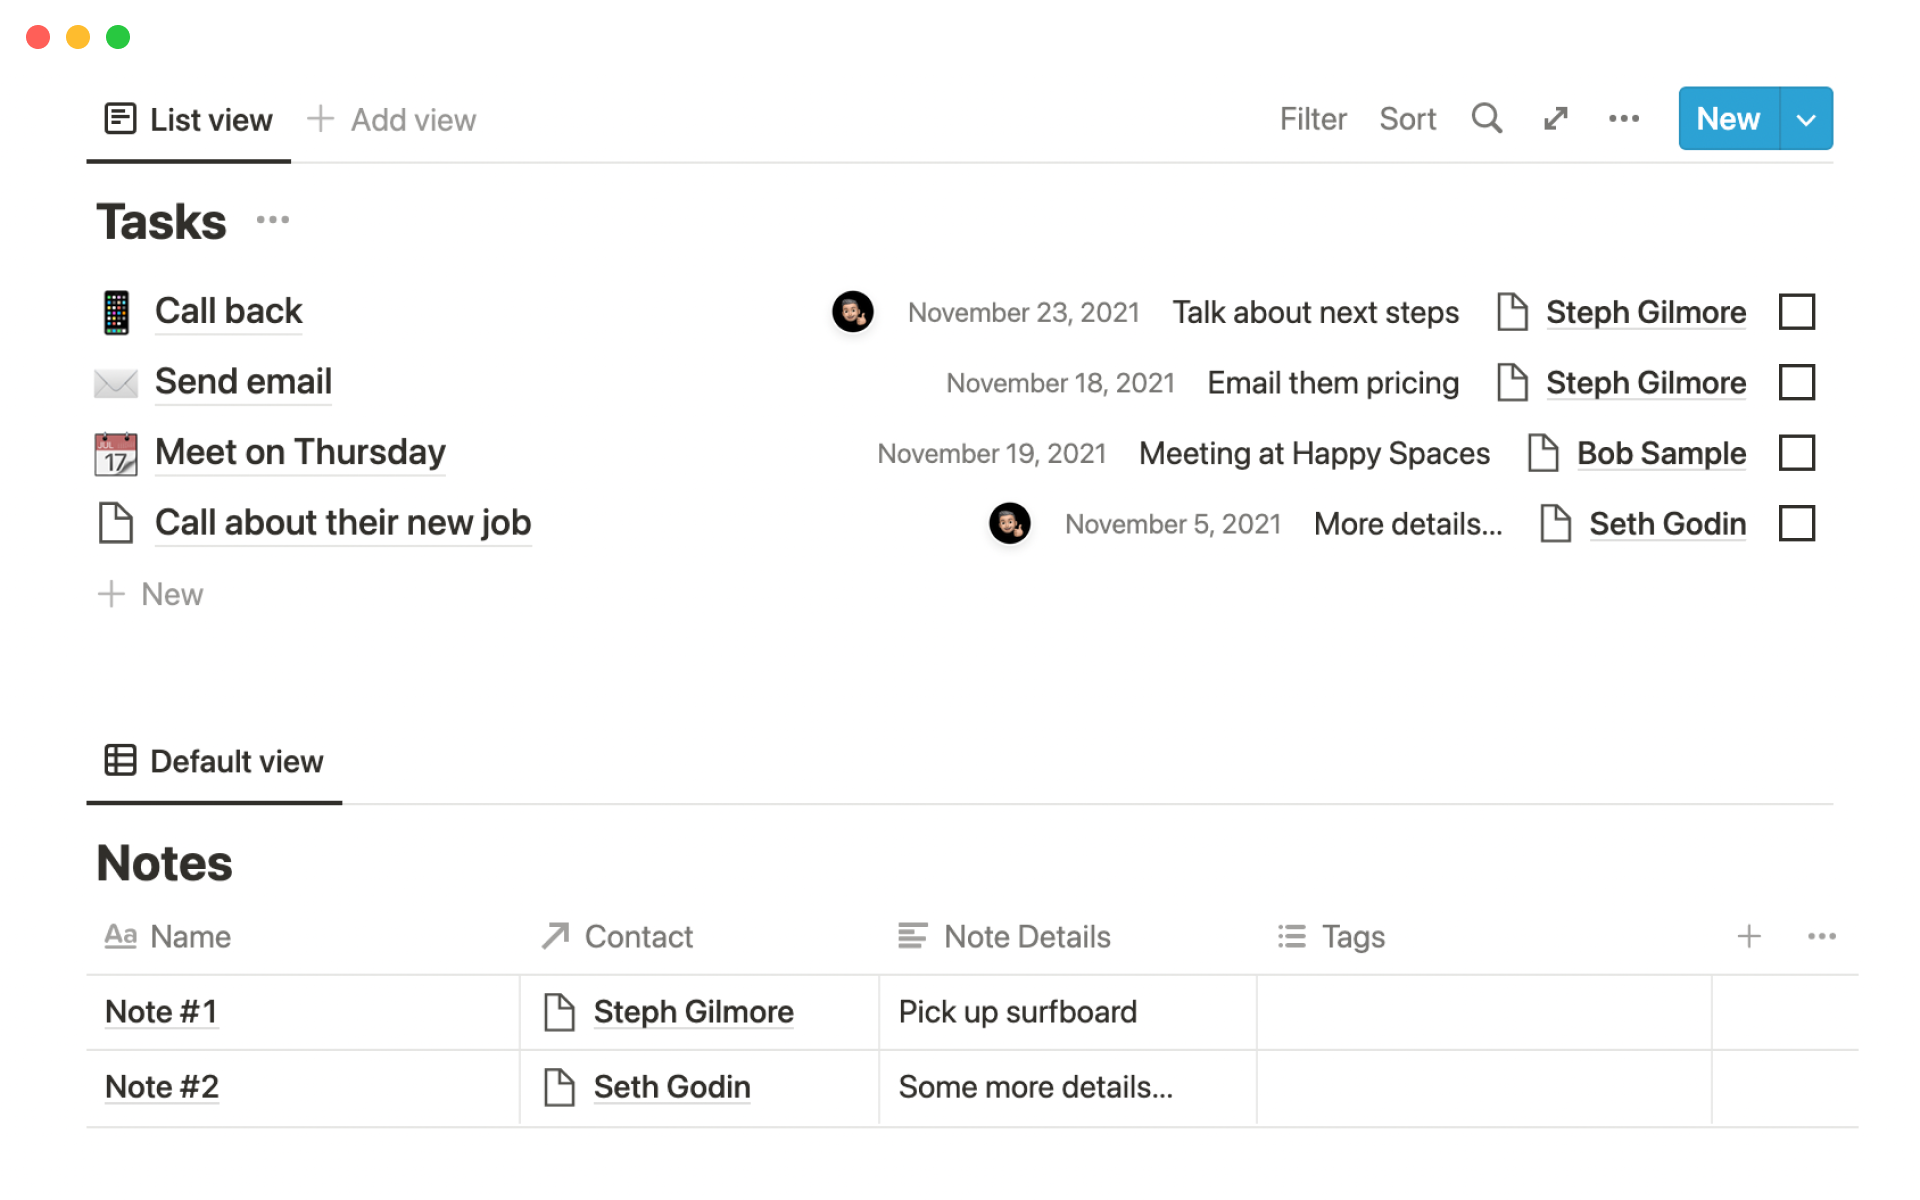Mark Call about their new job done
The image size is (1920, 1200).
1796,523
